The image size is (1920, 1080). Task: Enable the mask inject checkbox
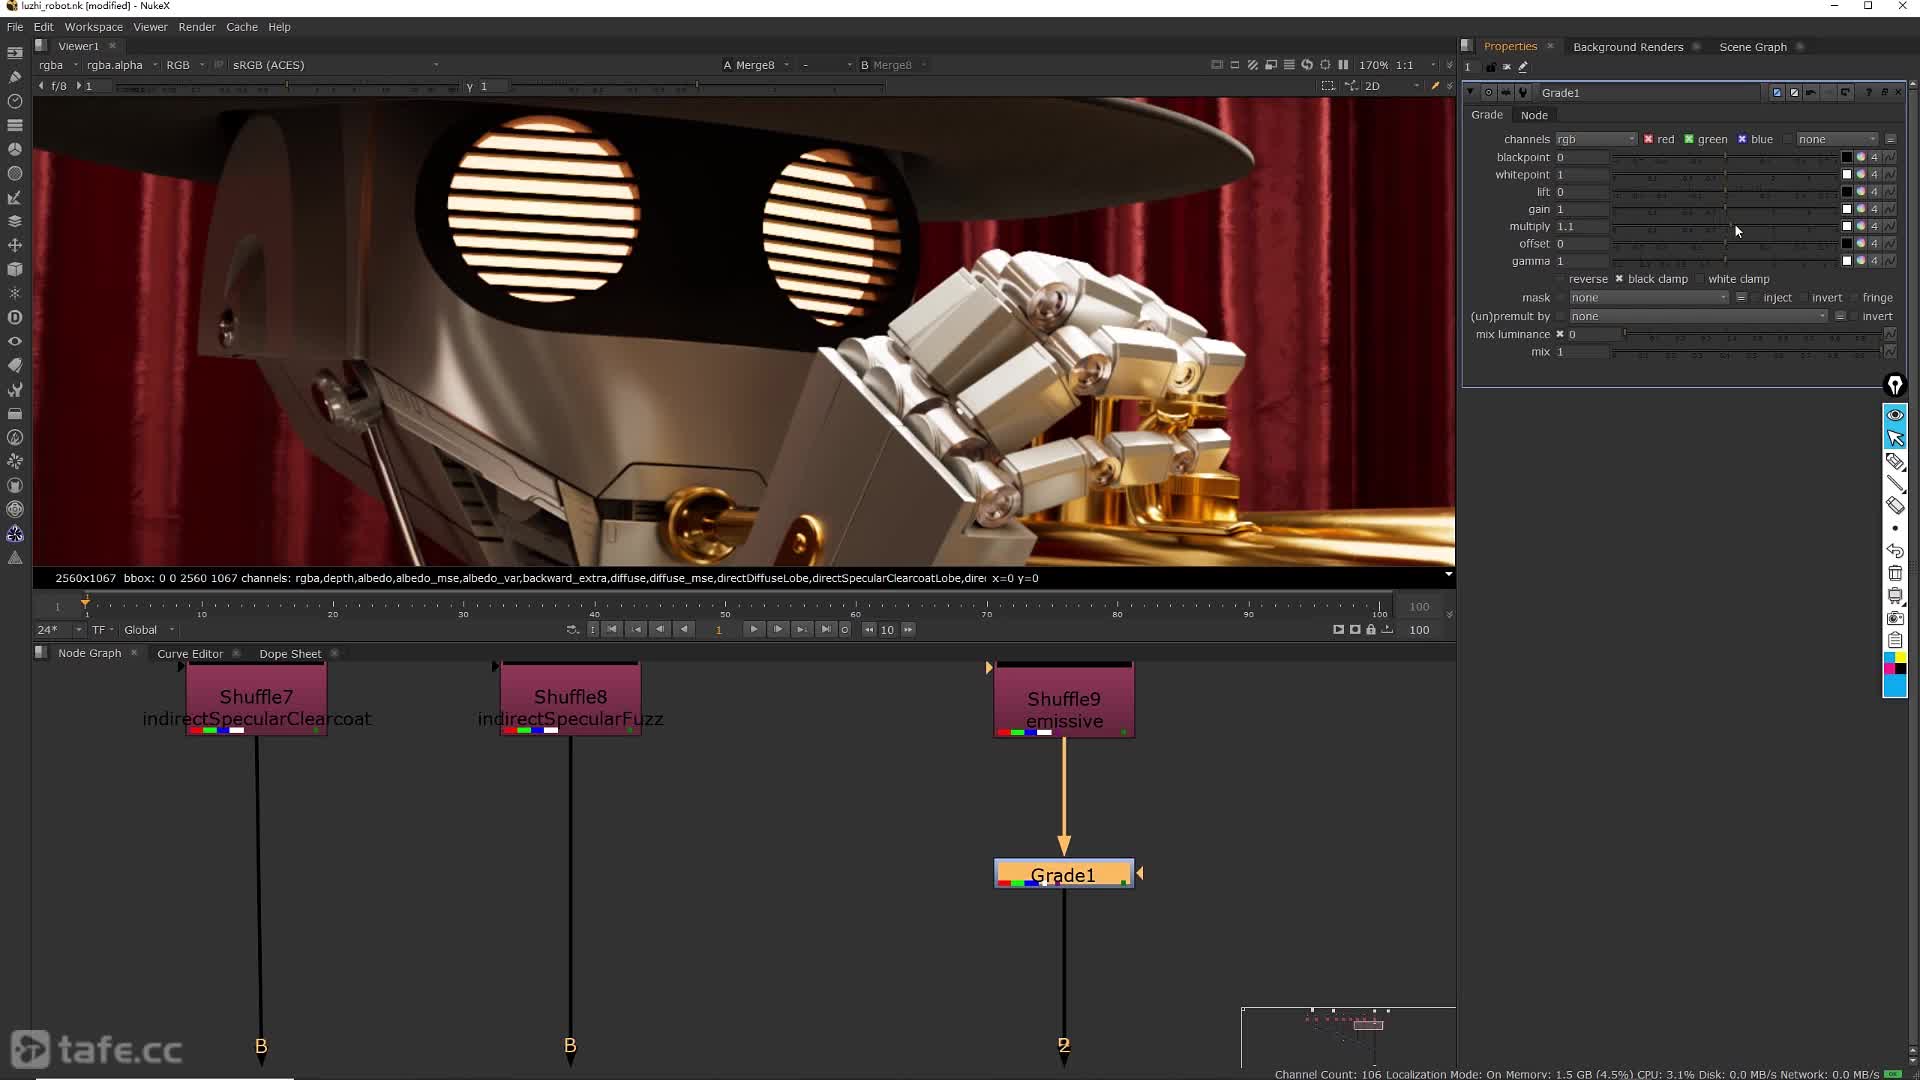[x=1755, y=298]
